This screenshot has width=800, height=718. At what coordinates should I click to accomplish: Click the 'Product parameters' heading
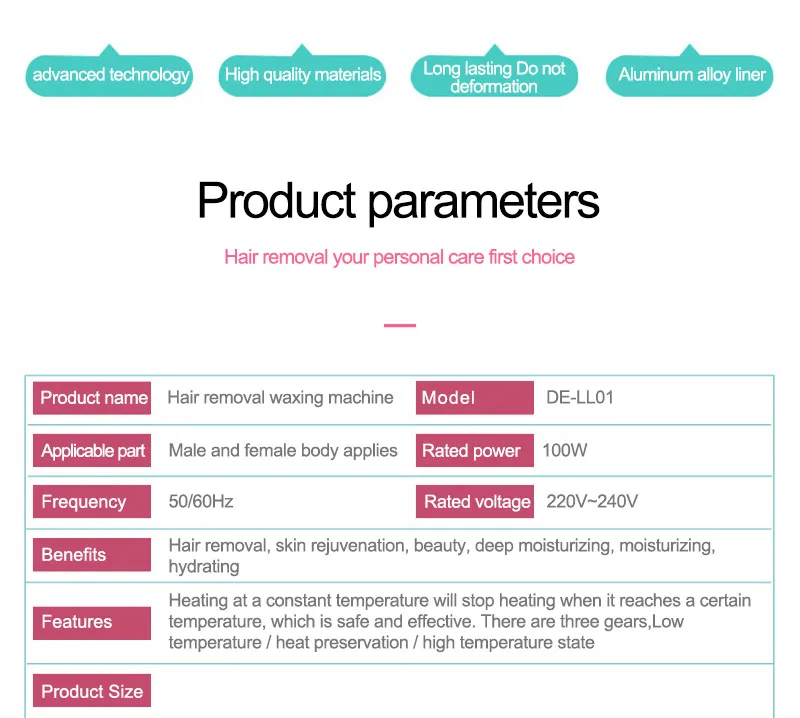[x=398, y=201]
